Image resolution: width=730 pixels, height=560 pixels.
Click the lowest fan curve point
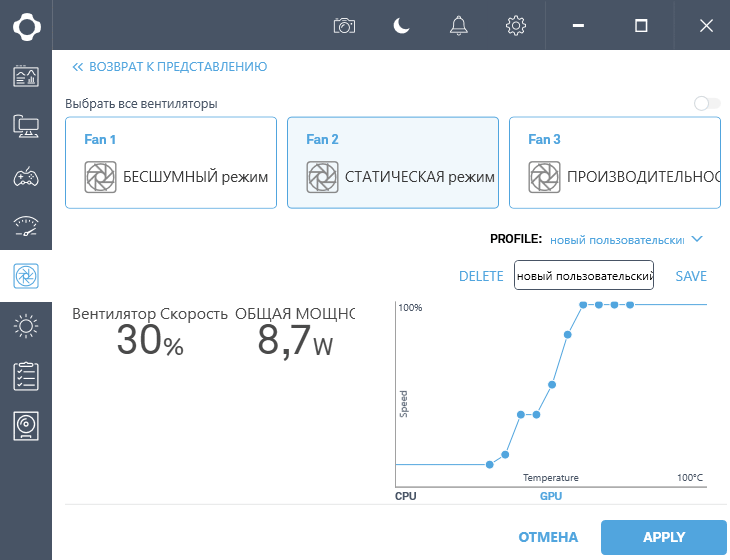[489, 464]
